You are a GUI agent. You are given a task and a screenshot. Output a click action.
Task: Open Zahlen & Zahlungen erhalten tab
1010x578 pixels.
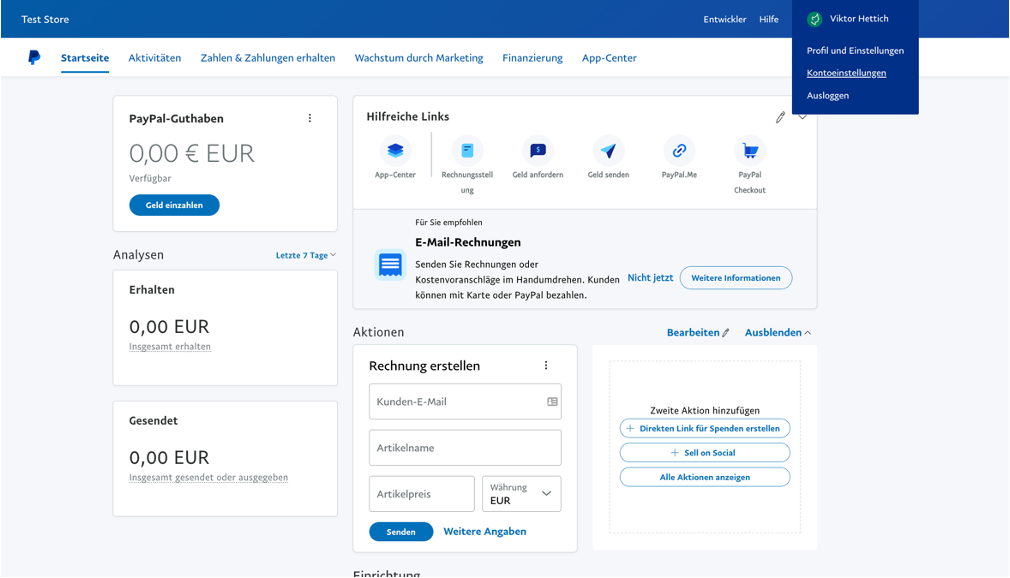pyautogui.click(x=268, y=58)
